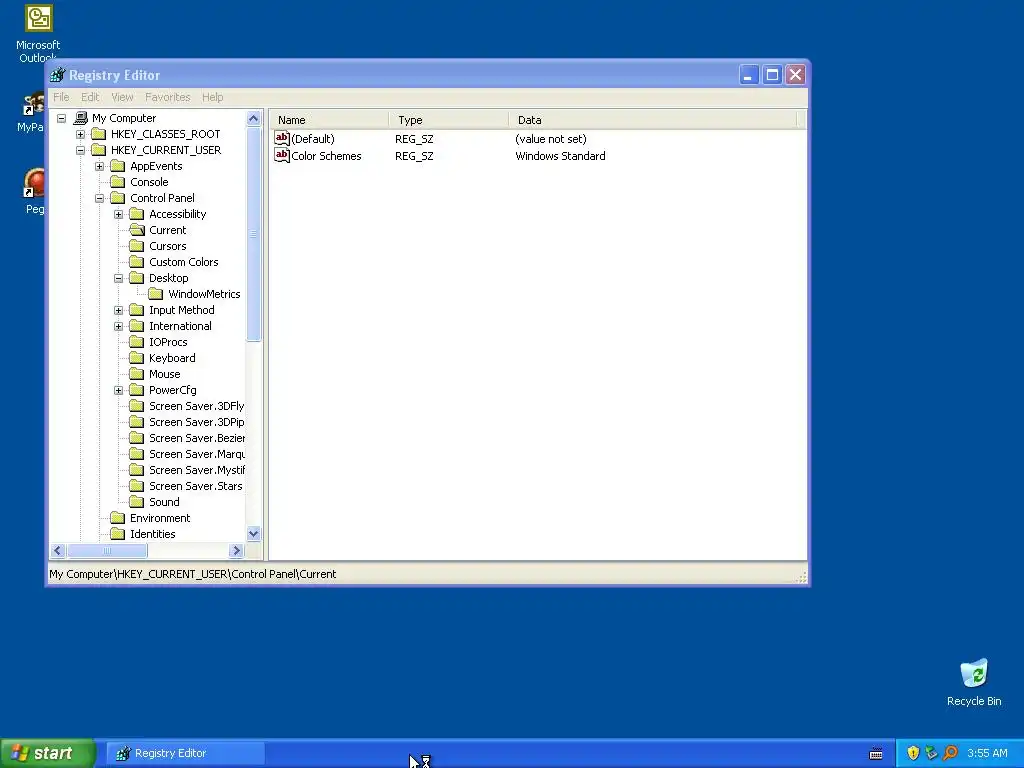Click the Keyboard folder icon

click(136, 358)
